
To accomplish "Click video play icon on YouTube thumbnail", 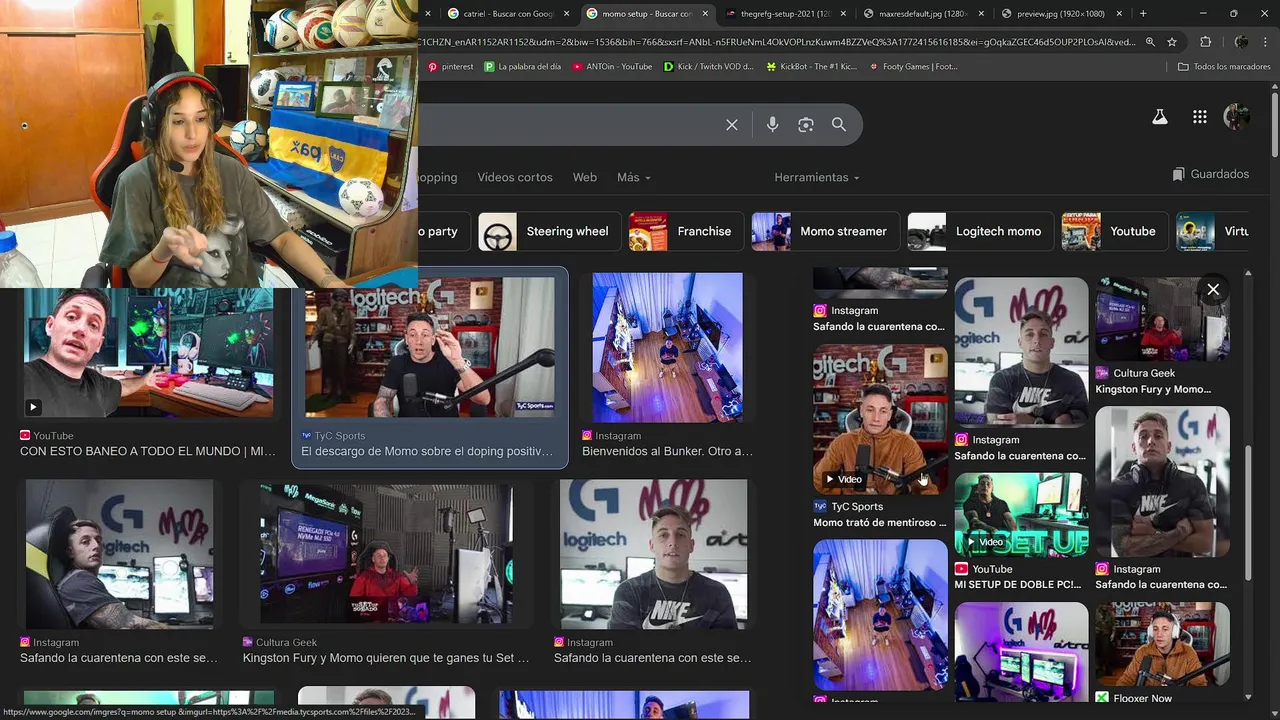I will 32,407.
